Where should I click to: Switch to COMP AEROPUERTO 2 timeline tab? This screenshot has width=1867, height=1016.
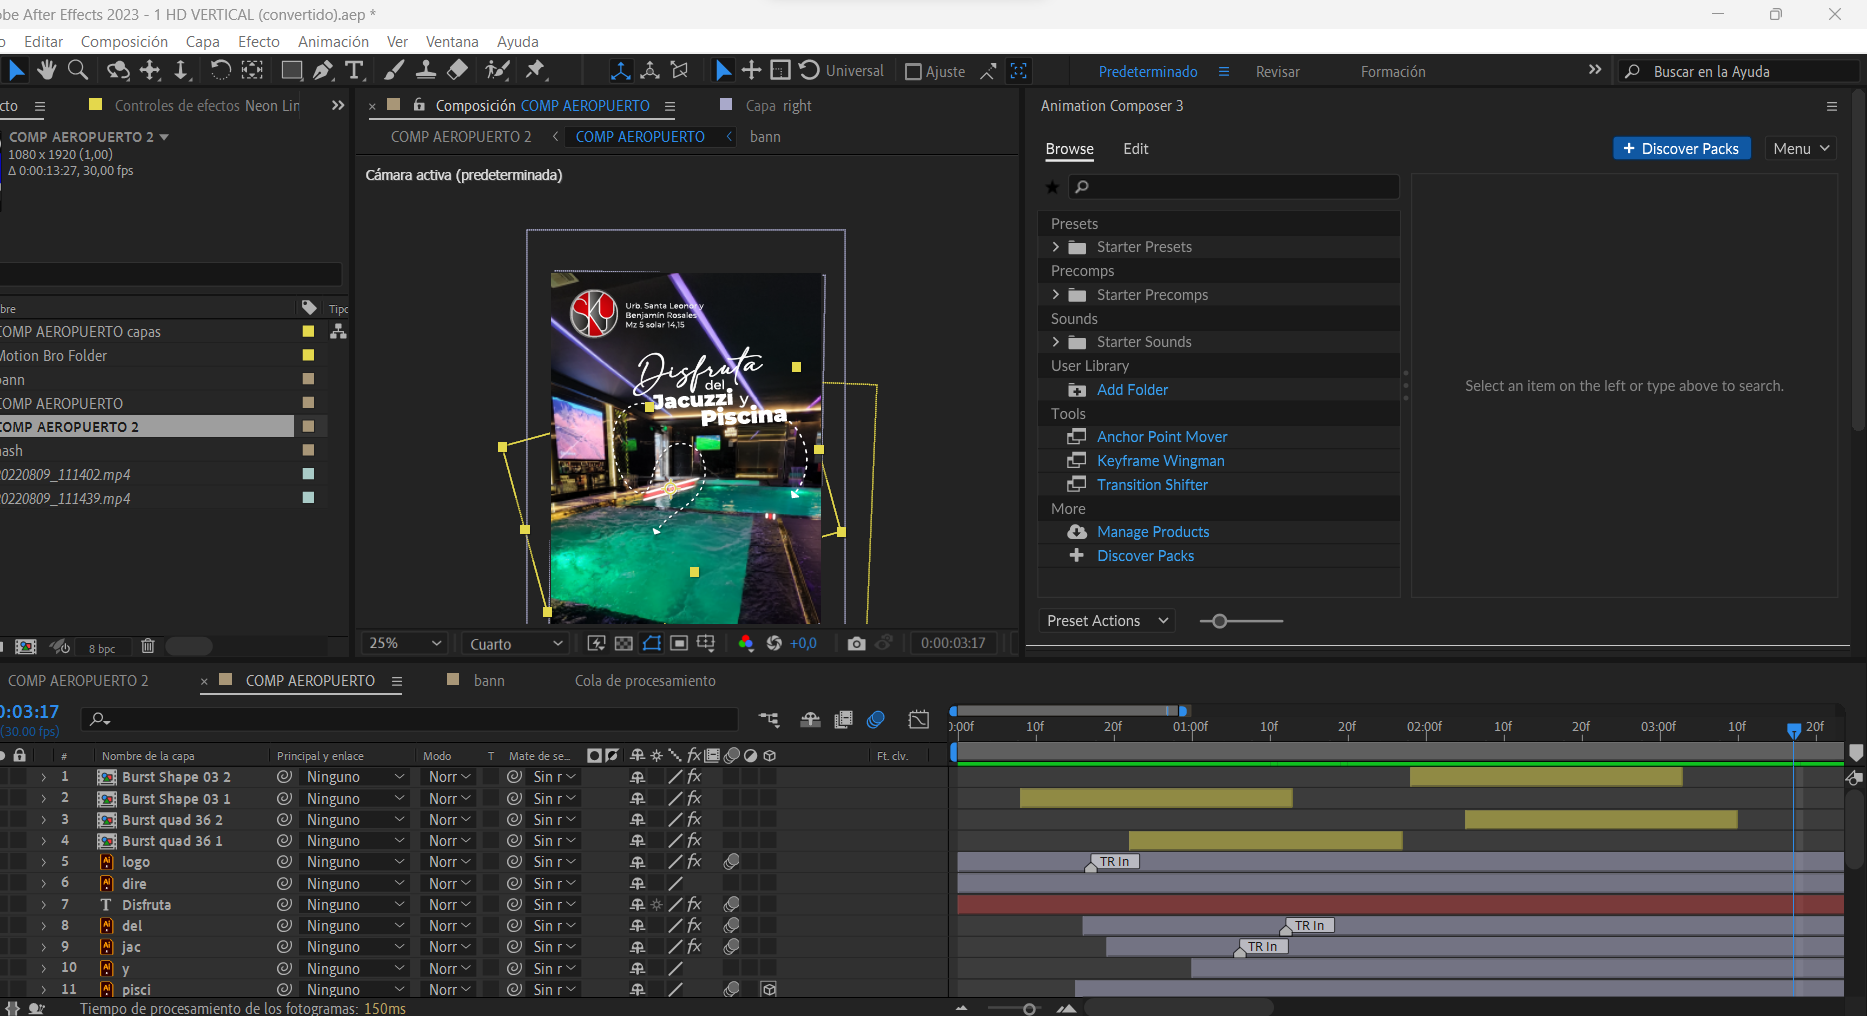[x=78, y=681]
